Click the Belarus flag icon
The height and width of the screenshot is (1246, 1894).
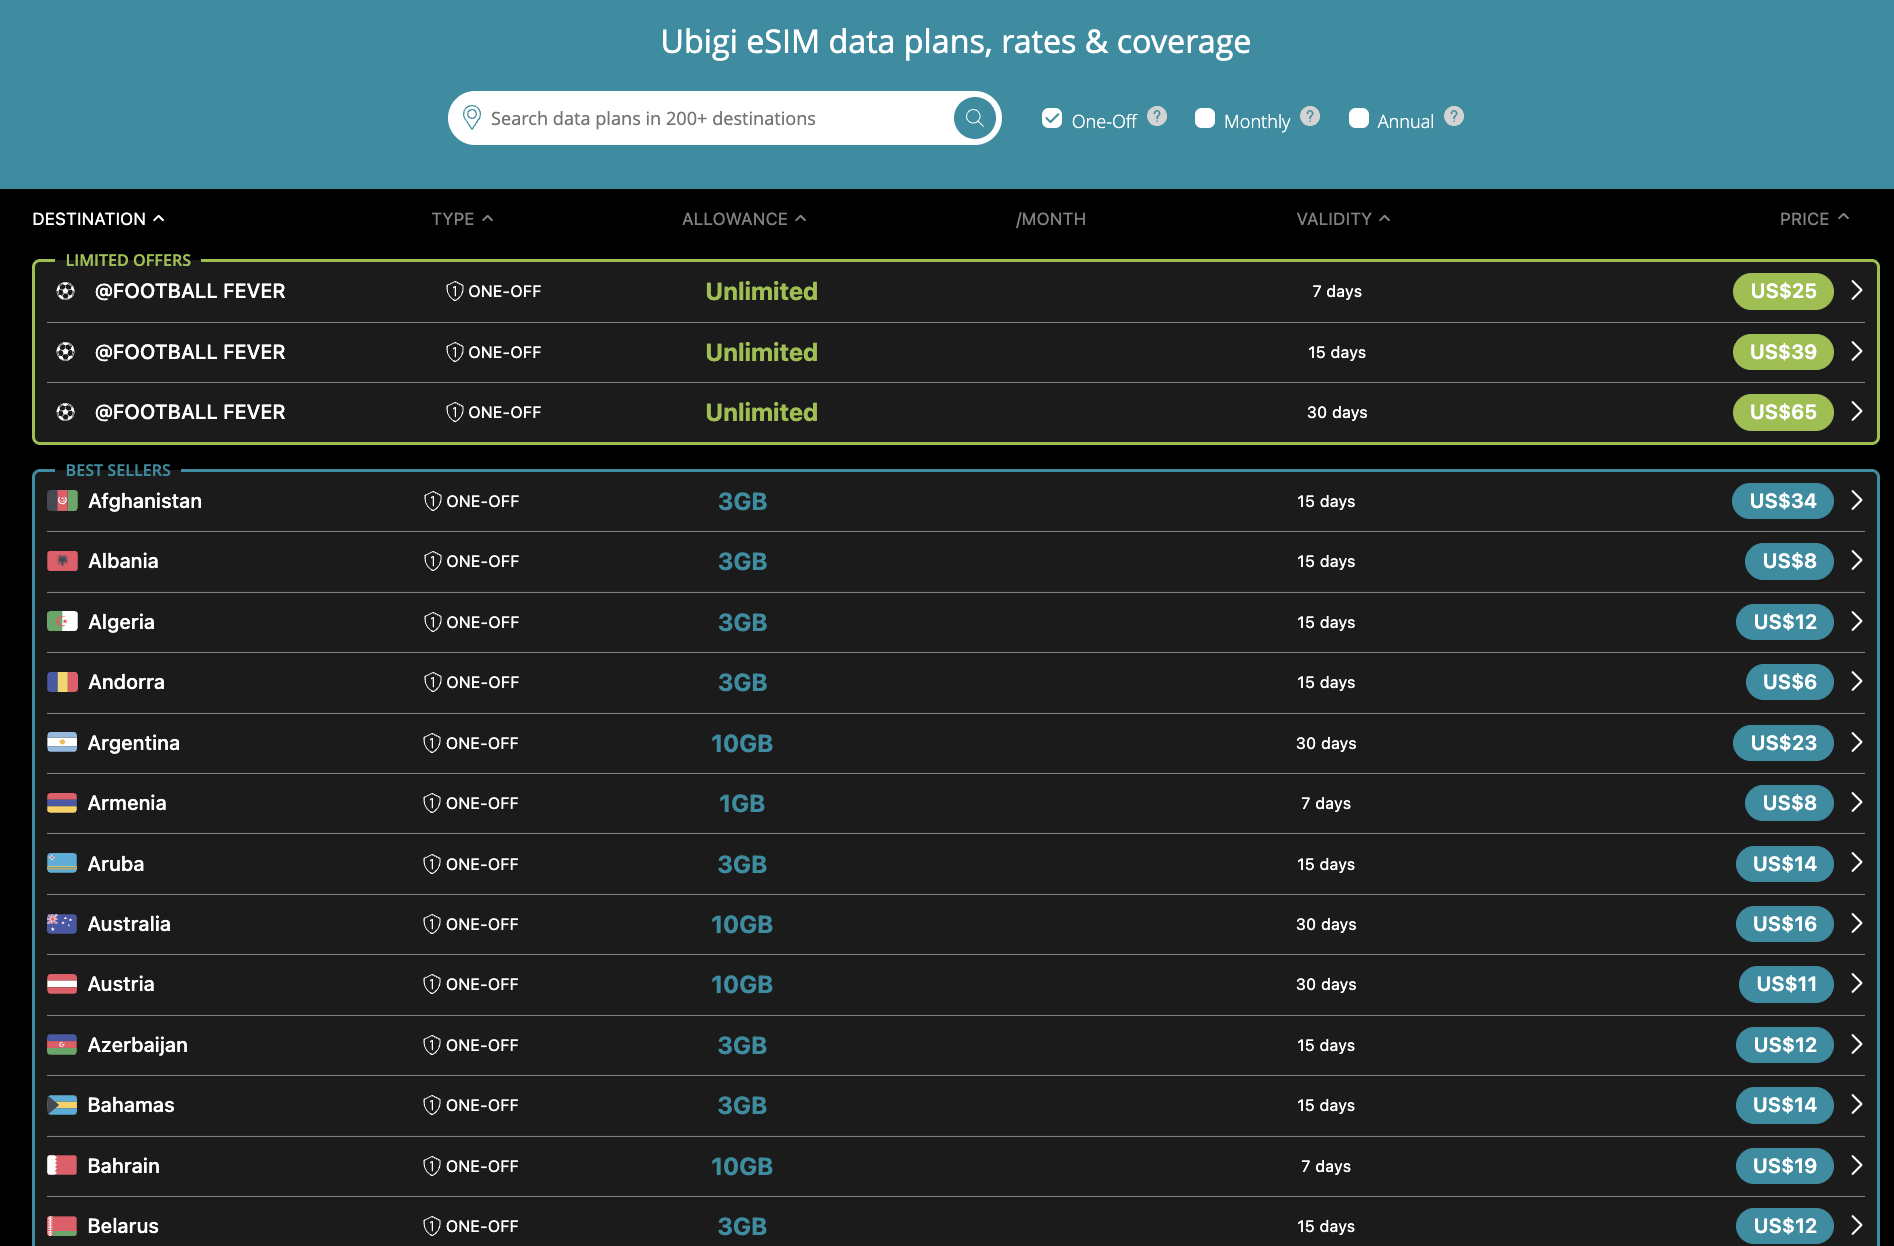pyautogui.click(x=62, y=1226)
